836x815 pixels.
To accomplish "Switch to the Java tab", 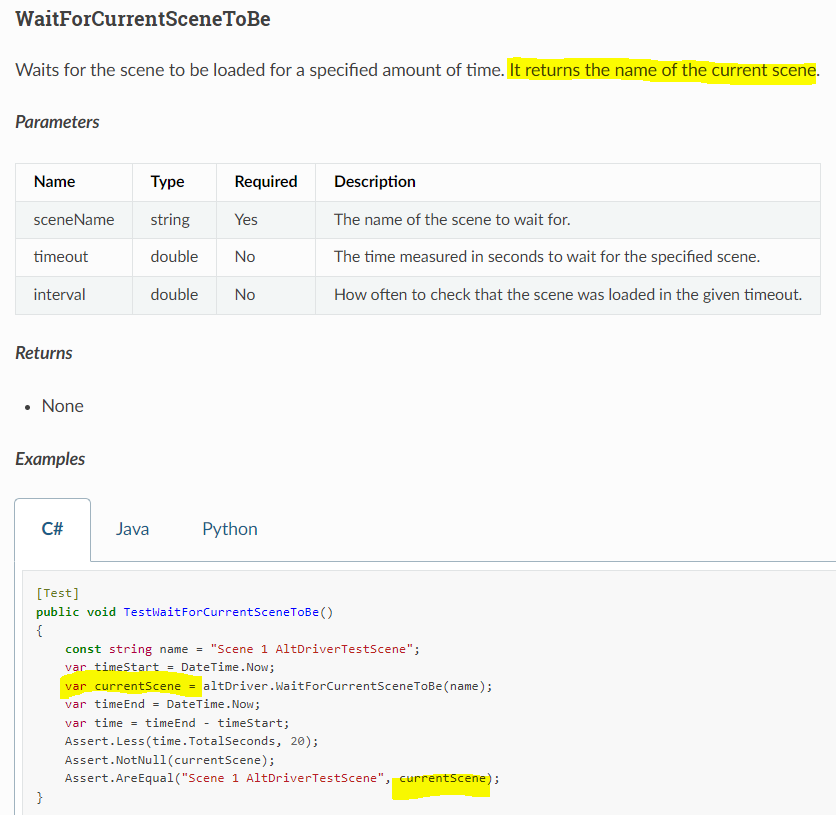I will tap(132, 529).
